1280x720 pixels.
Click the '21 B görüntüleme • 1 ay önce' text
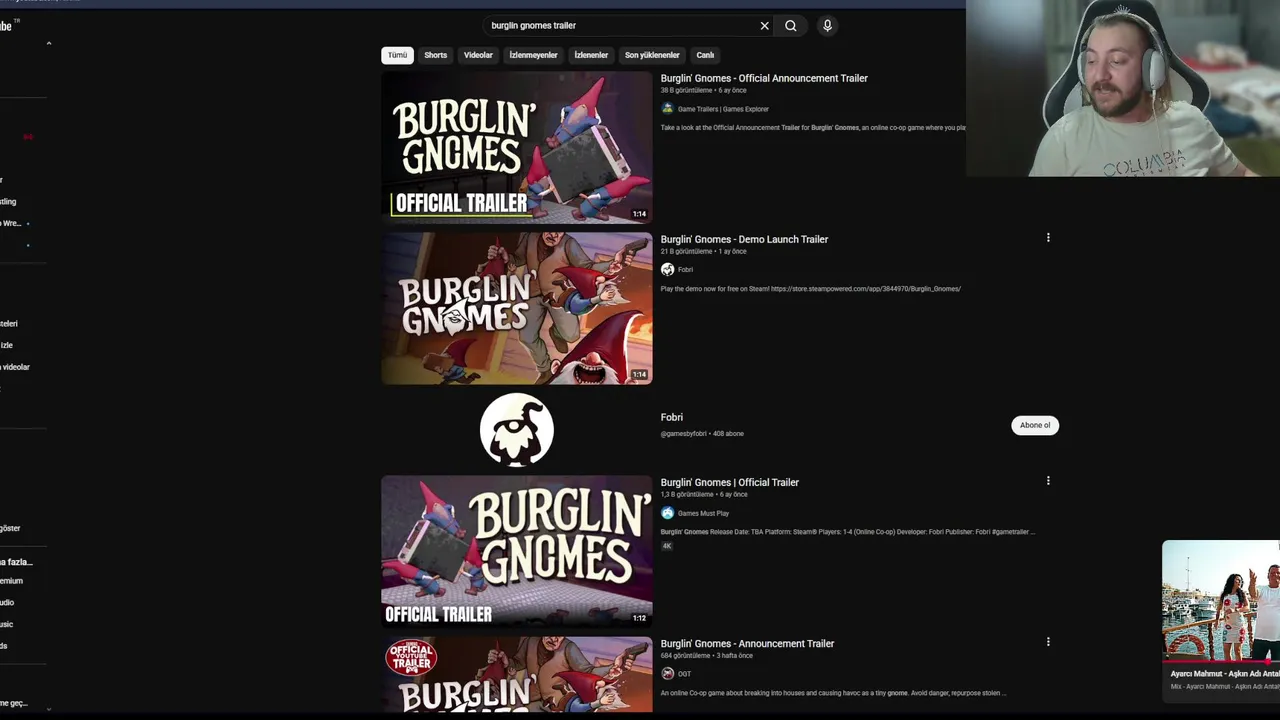point(703,252)
